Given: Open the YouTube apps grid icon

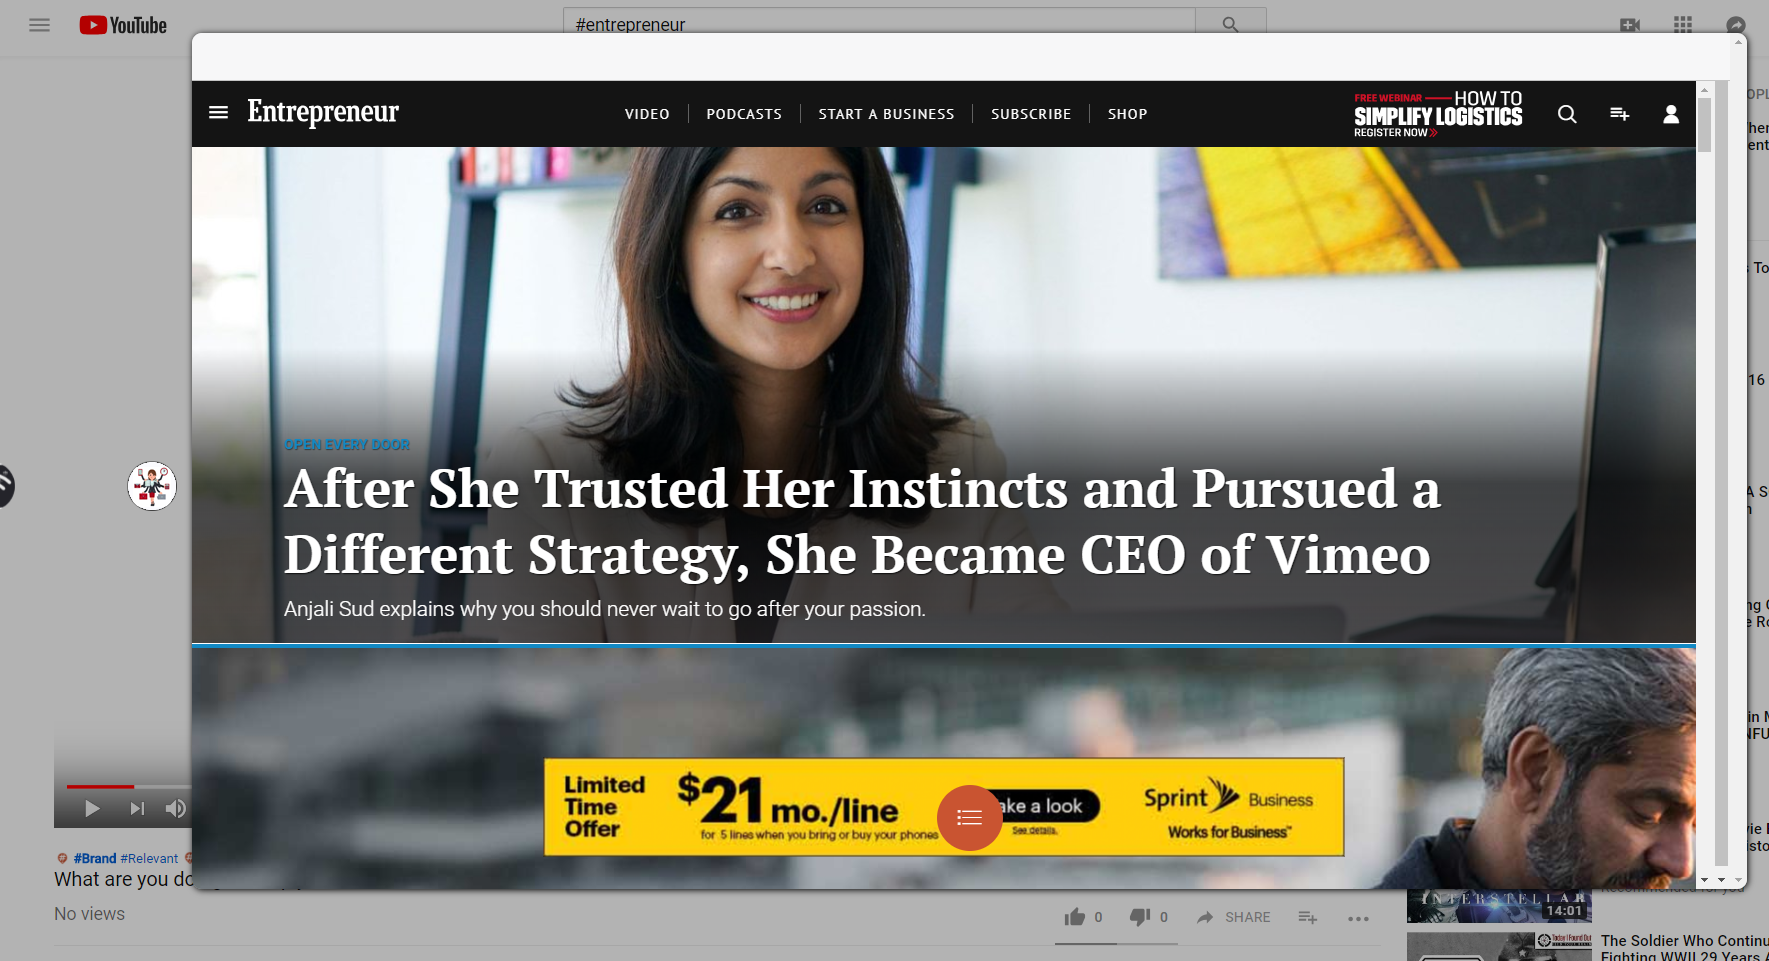Looking at the screenshot, I should (1683, 24).
